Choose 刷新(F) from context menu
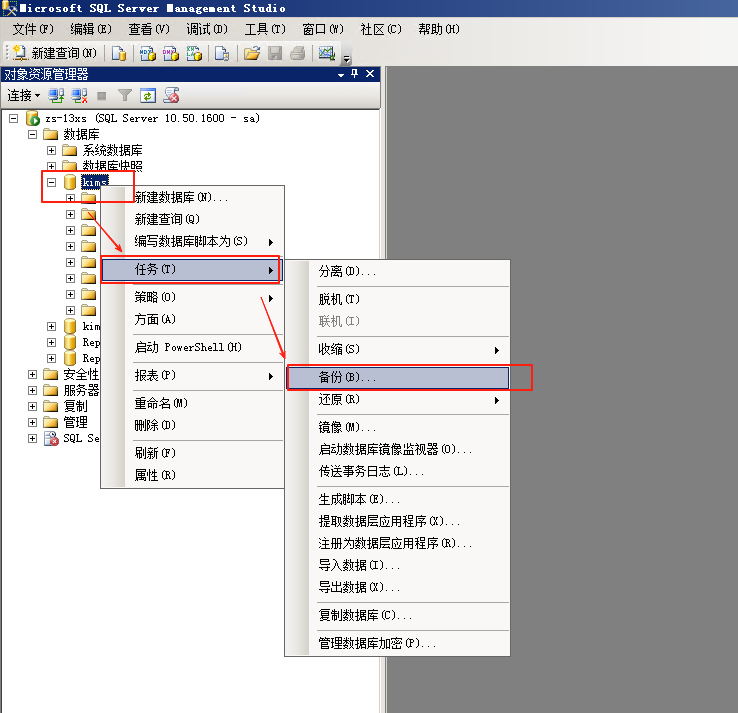738x713 pixels. click(x=193, y=453)
